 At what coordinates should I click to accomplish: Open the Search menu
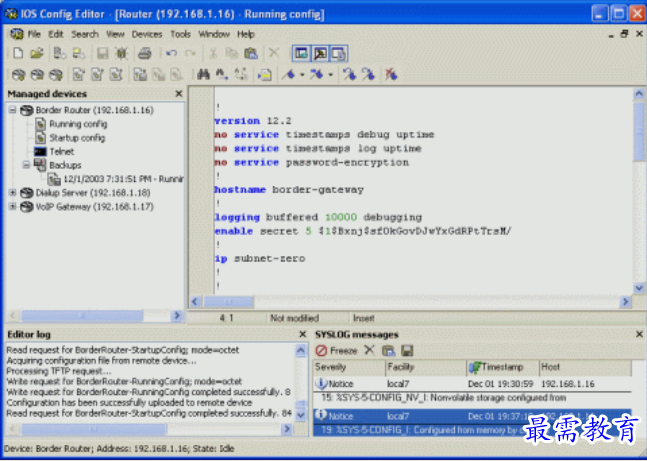tap(85, 34)
